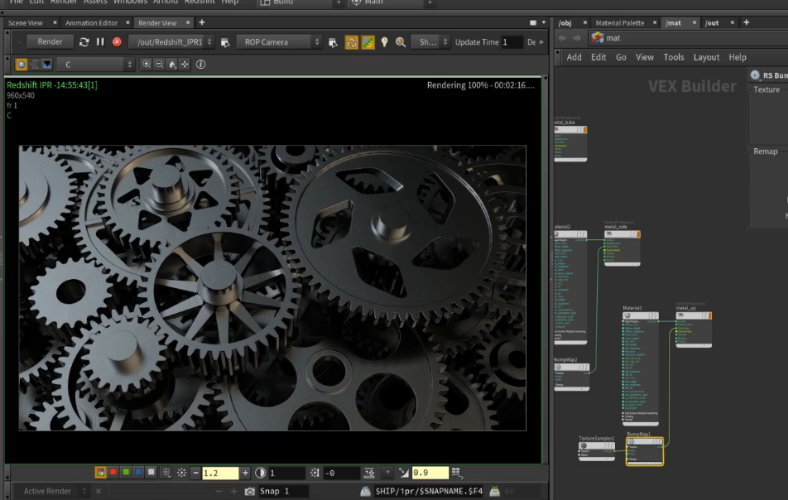Click the Render button
Screen dimensions: 788x500
pyautogui.click(x=49, y=42)
